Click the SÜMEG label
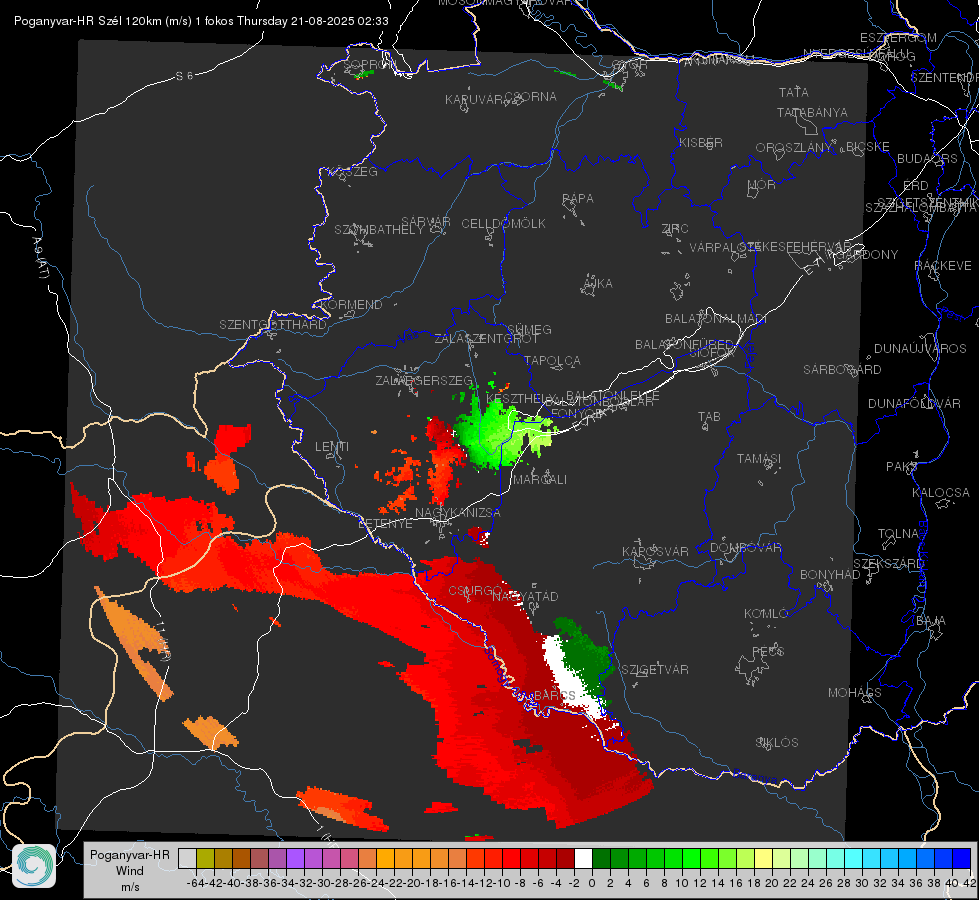The image size is (979, 900). click(x=529, y=330)
